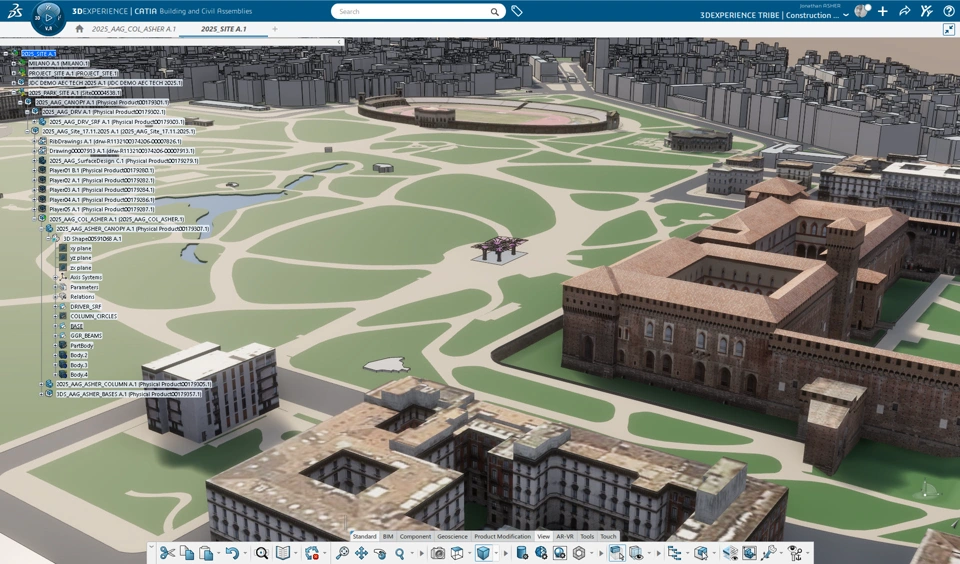Screen dimensions: 960x564
Task: Open the compass play button
Action: [48, 18]
